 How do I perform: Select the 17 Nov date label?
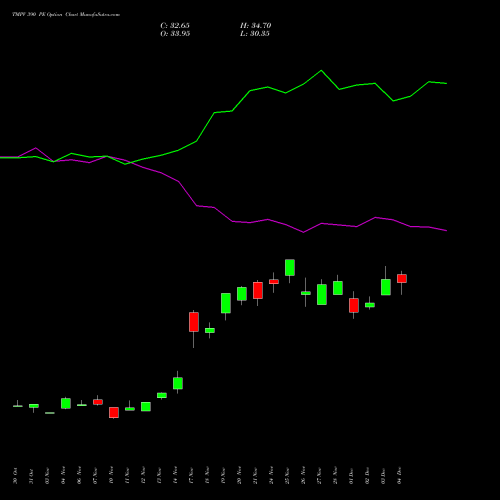(191, 475)
